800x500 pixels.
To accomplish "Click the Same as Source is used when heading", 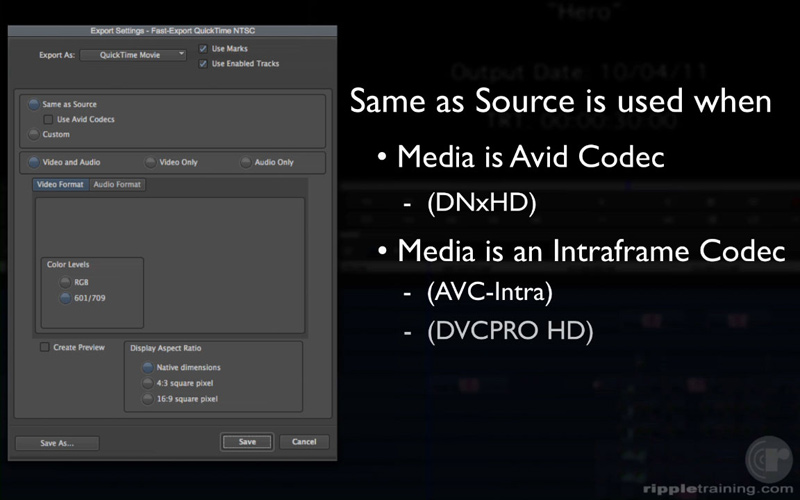I will tap(560, 101).
